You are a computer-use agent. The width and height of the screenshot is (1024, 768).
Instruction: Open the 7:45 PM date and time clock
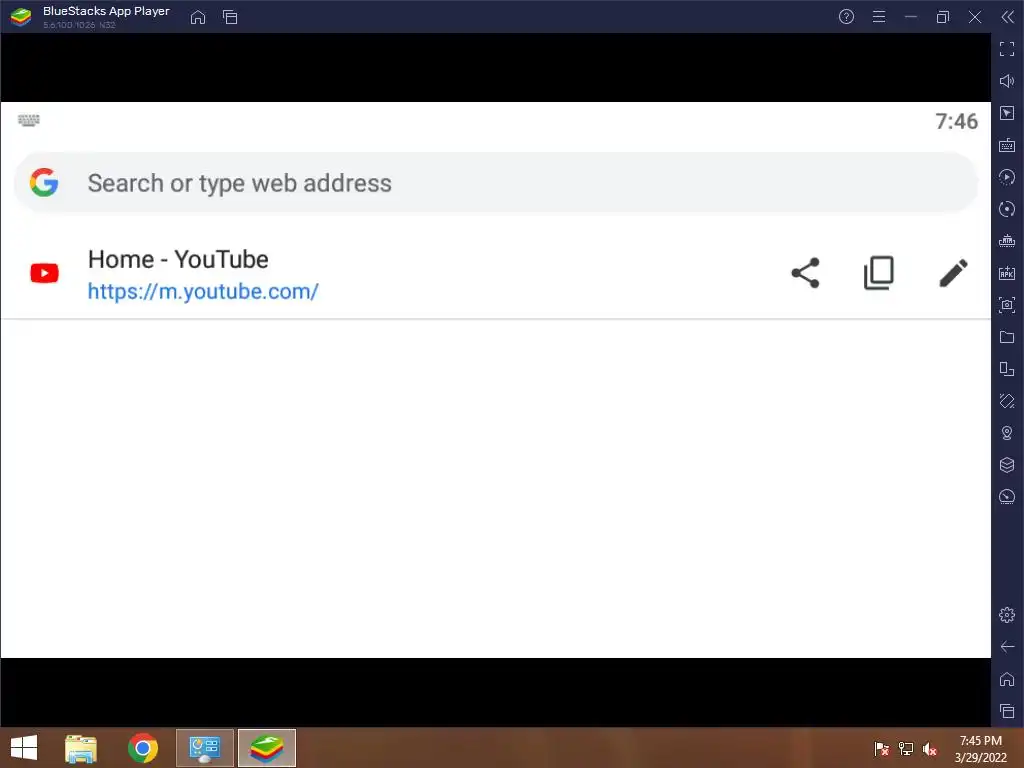click(x=980, y=749)
